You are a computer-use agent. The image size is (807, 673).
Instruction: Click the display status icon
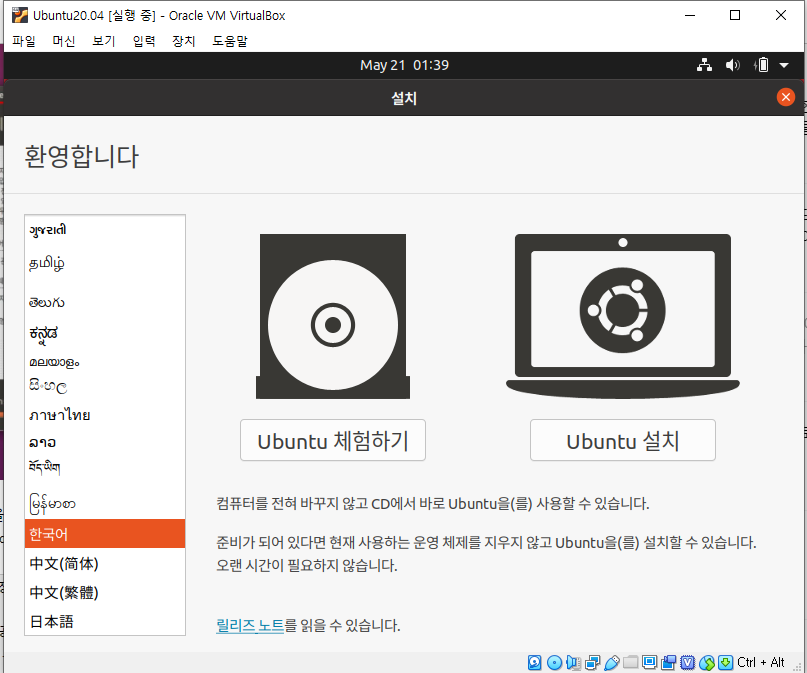click(x=650, y=662)
